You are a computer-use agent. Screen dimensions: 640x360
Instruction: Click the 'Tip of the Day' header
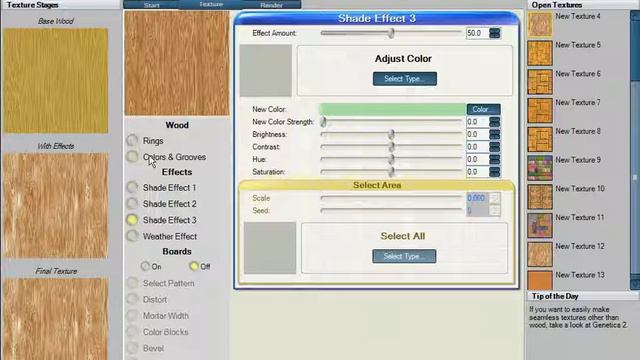pyautogui.click(x=555, y=296)
